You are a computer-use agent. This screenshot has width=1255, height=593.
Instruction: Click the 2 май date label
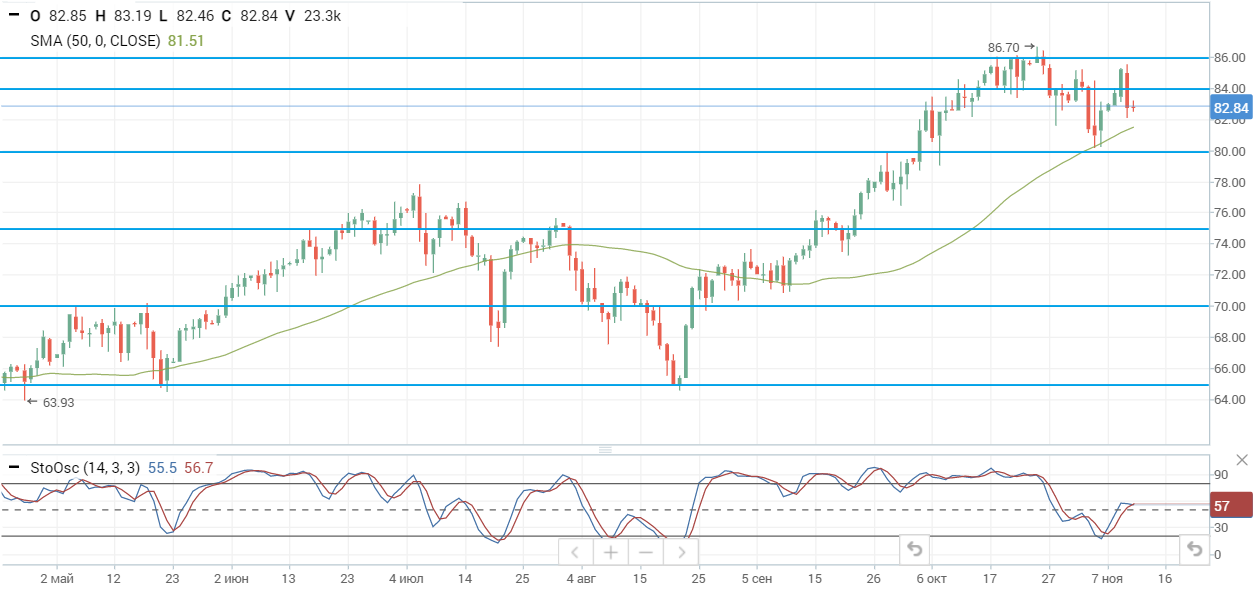tap(57, 579)
